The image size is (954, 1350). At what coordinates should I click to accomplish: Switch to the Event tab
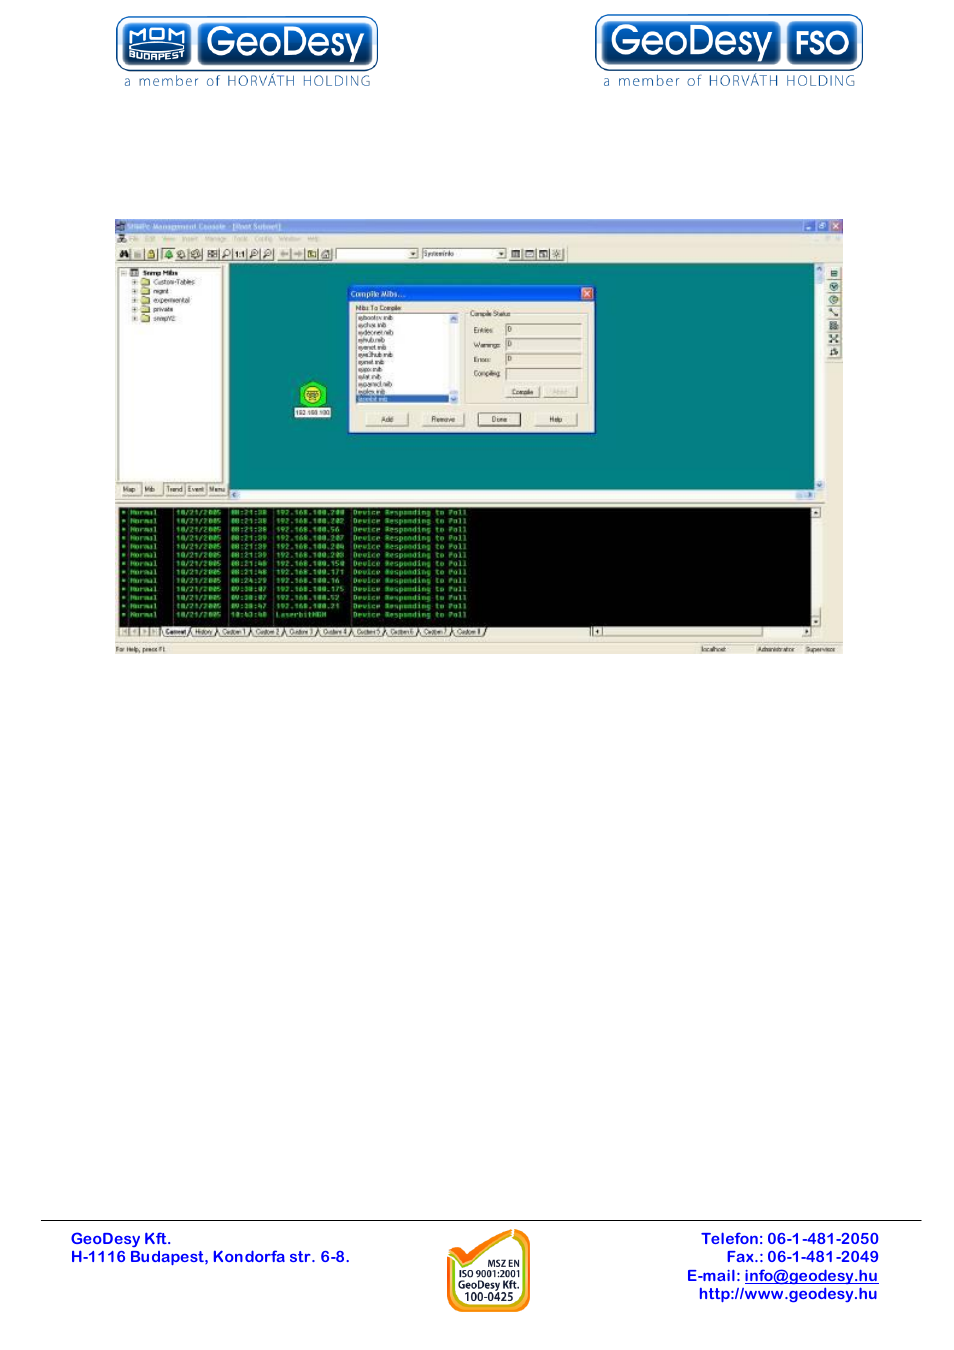(196, 489)
